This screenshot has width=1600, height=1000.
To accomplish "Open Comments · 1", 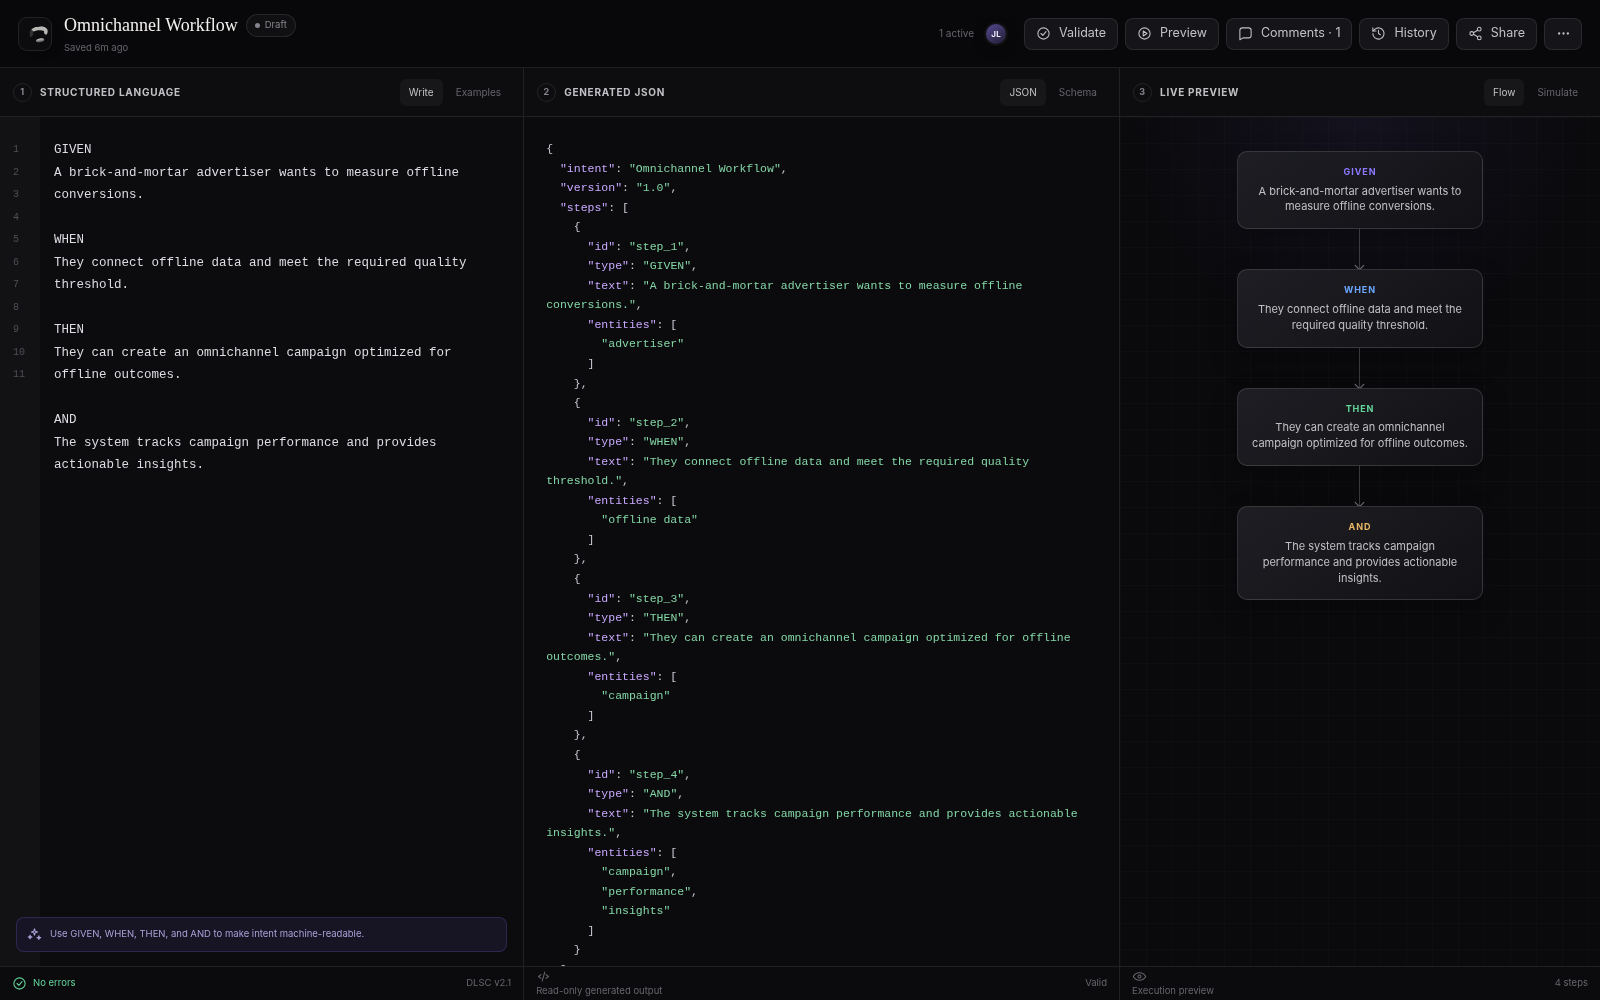I will click(1289, 33).
